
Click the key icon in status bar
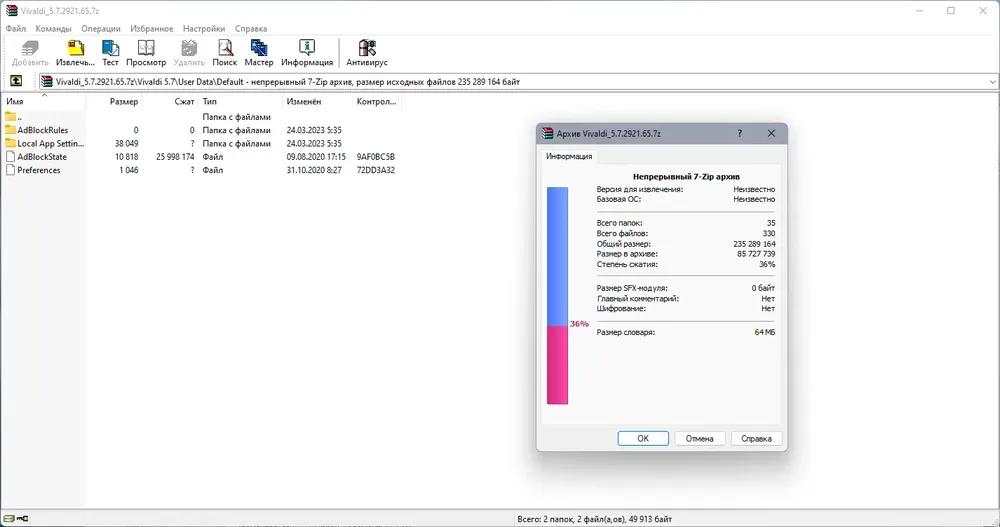[23, 519]
